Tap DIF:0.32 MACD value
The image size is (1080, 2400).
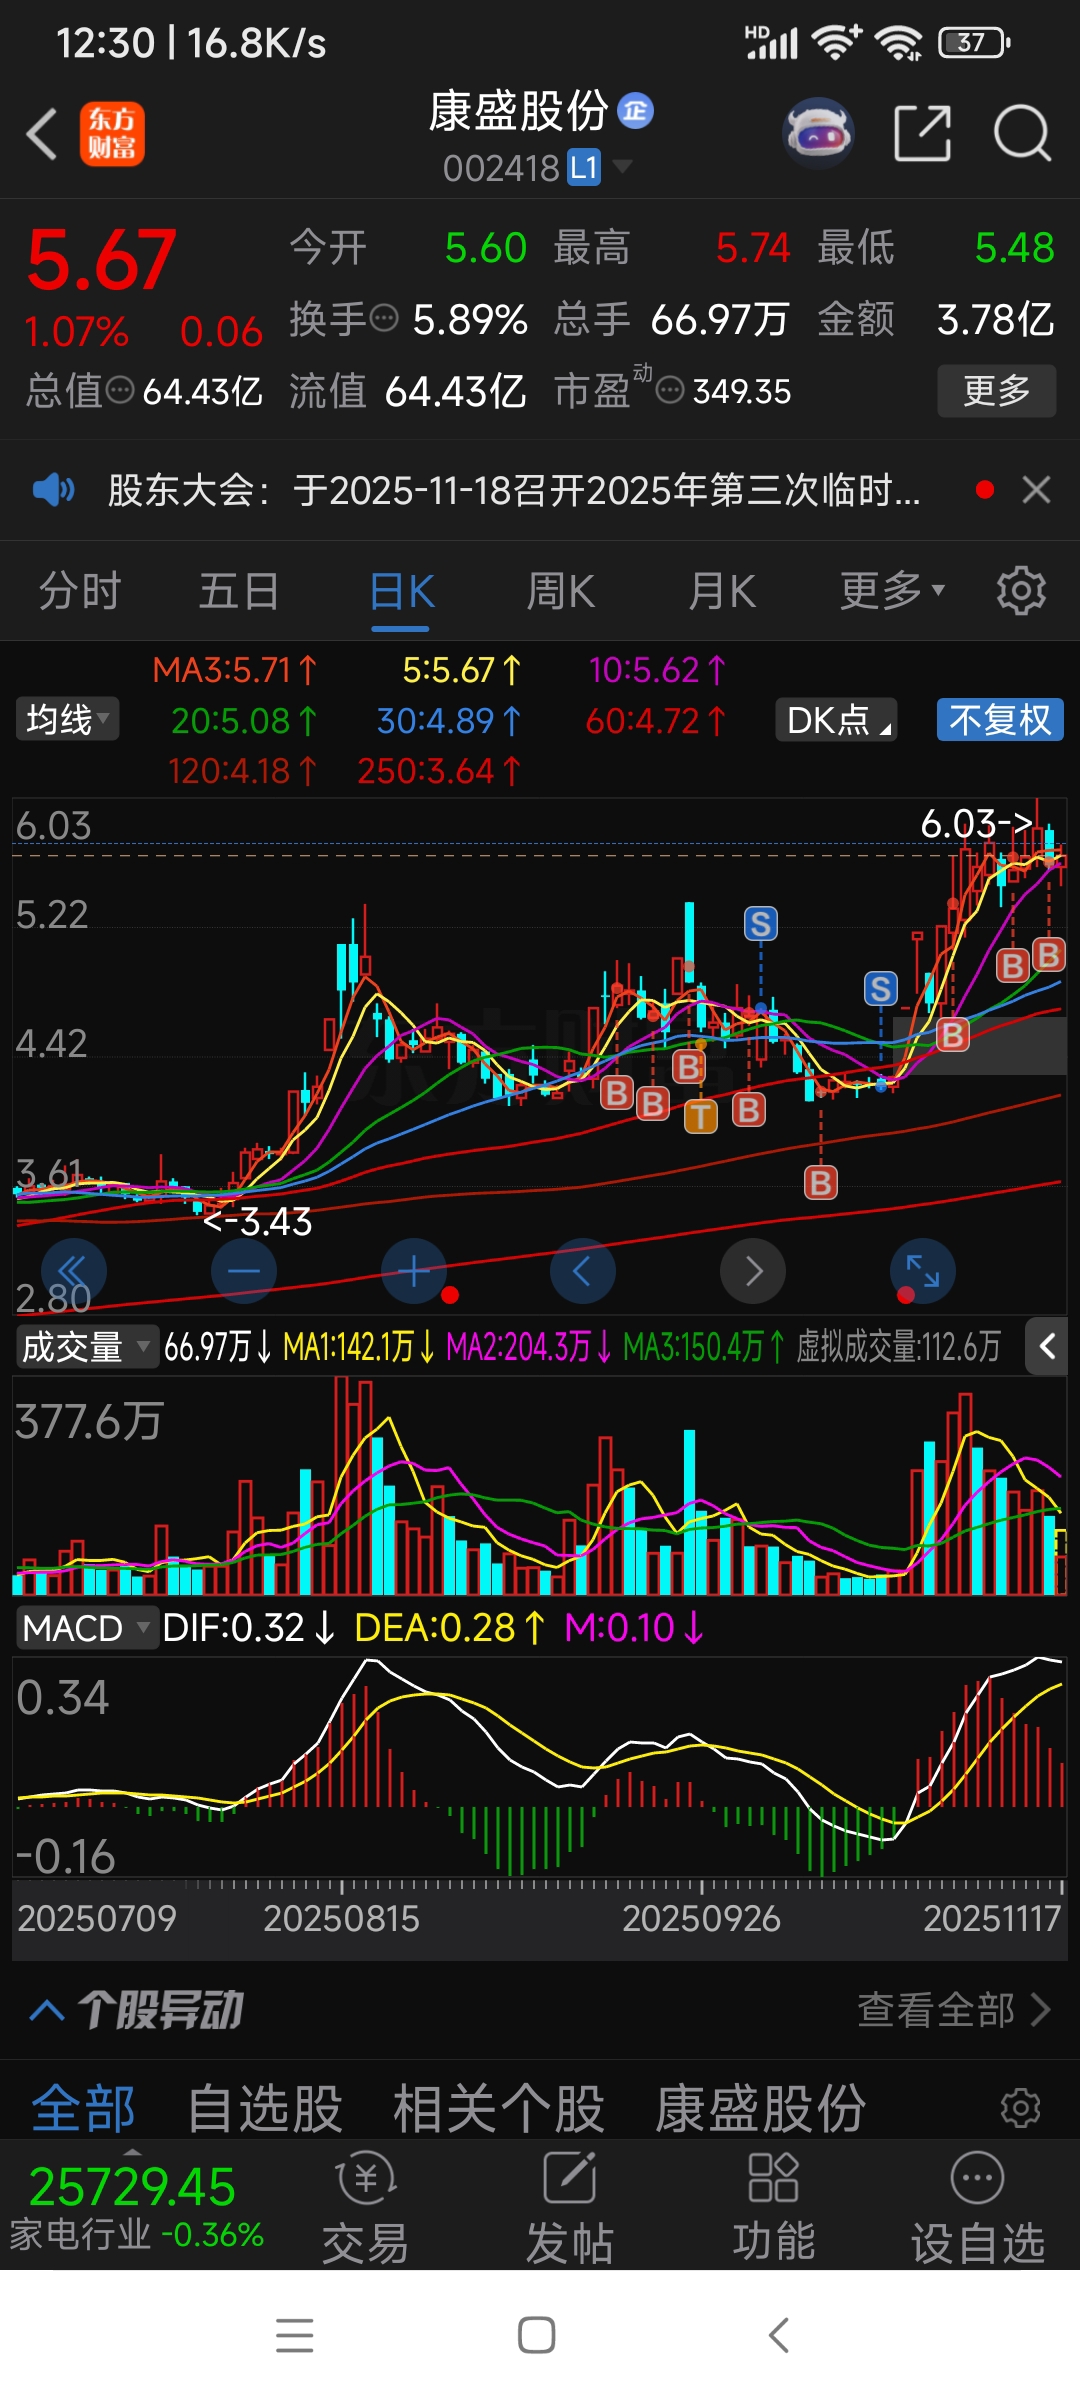click(x=248, y=1628)
